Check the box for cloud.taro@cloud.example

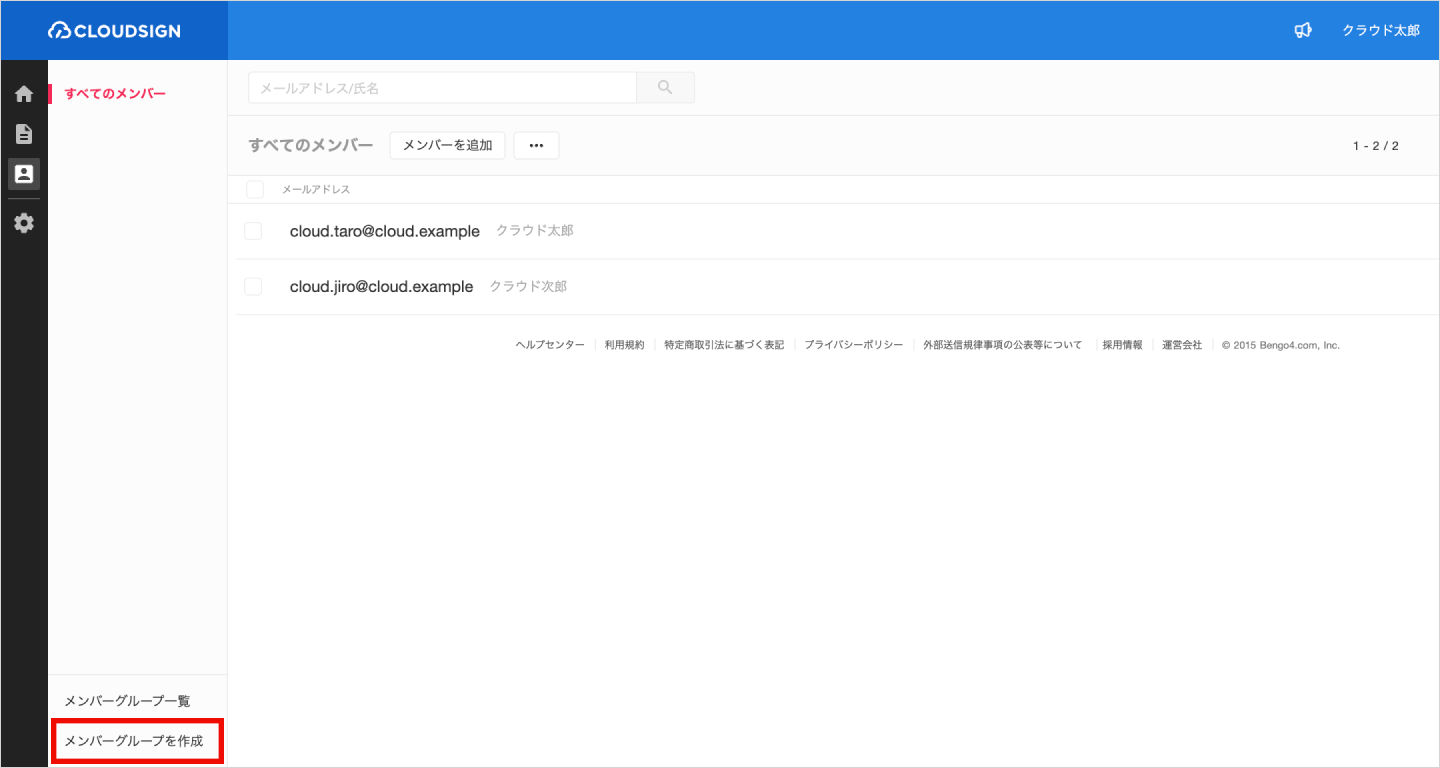[x=253, y=231]
